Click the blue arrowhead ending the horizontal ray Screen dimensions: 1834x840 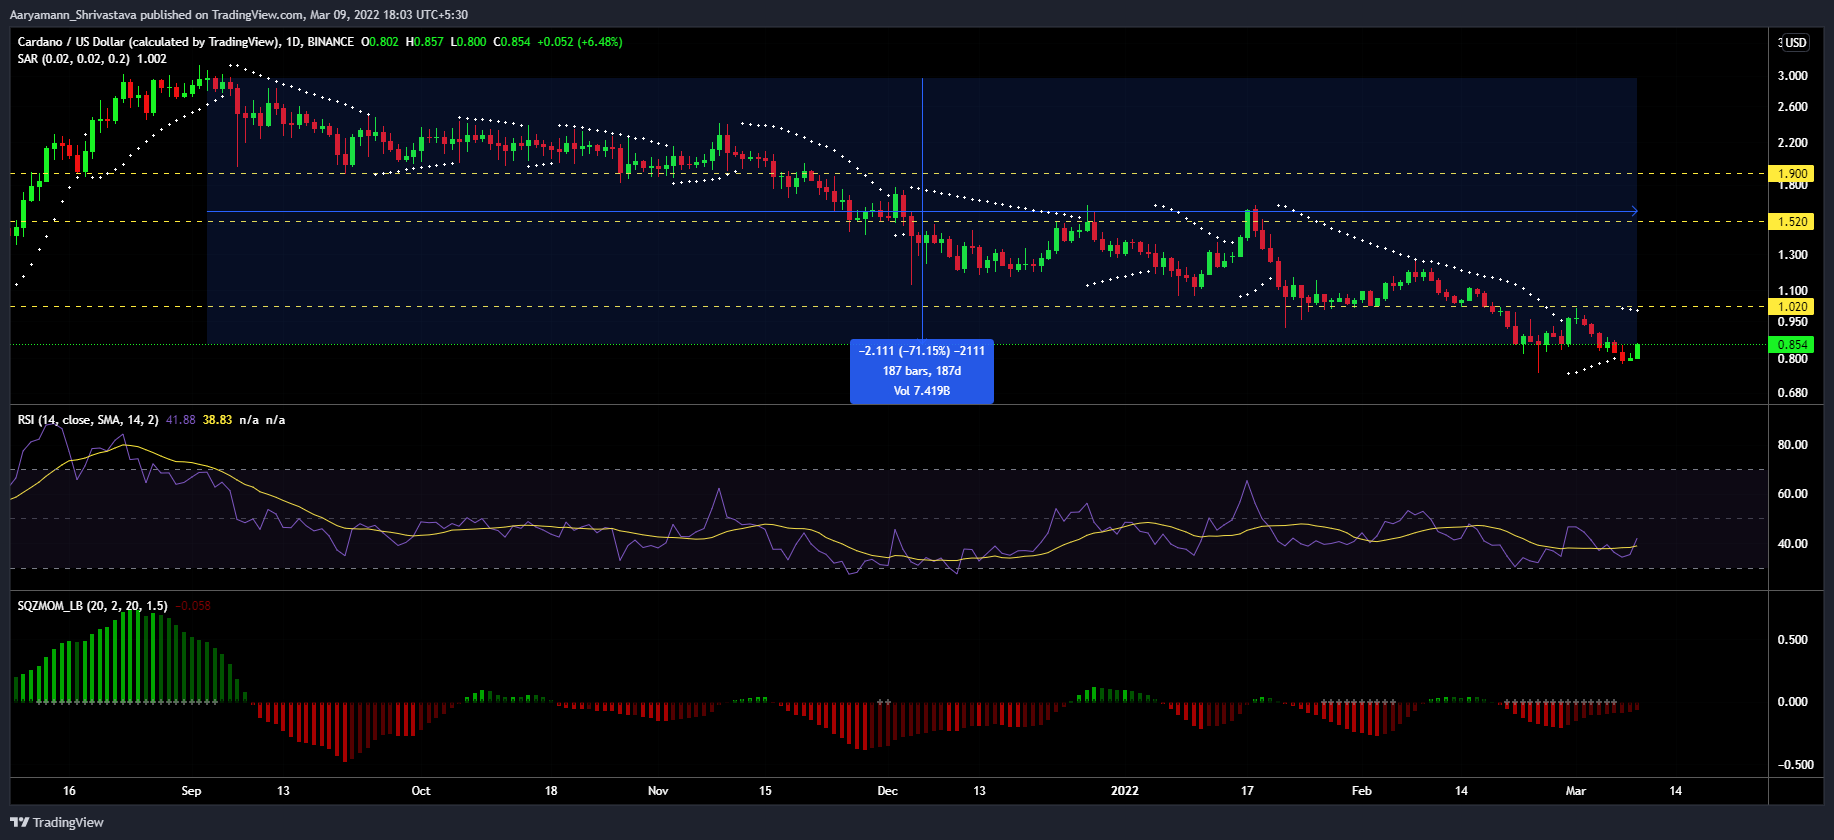[1634, 211]
